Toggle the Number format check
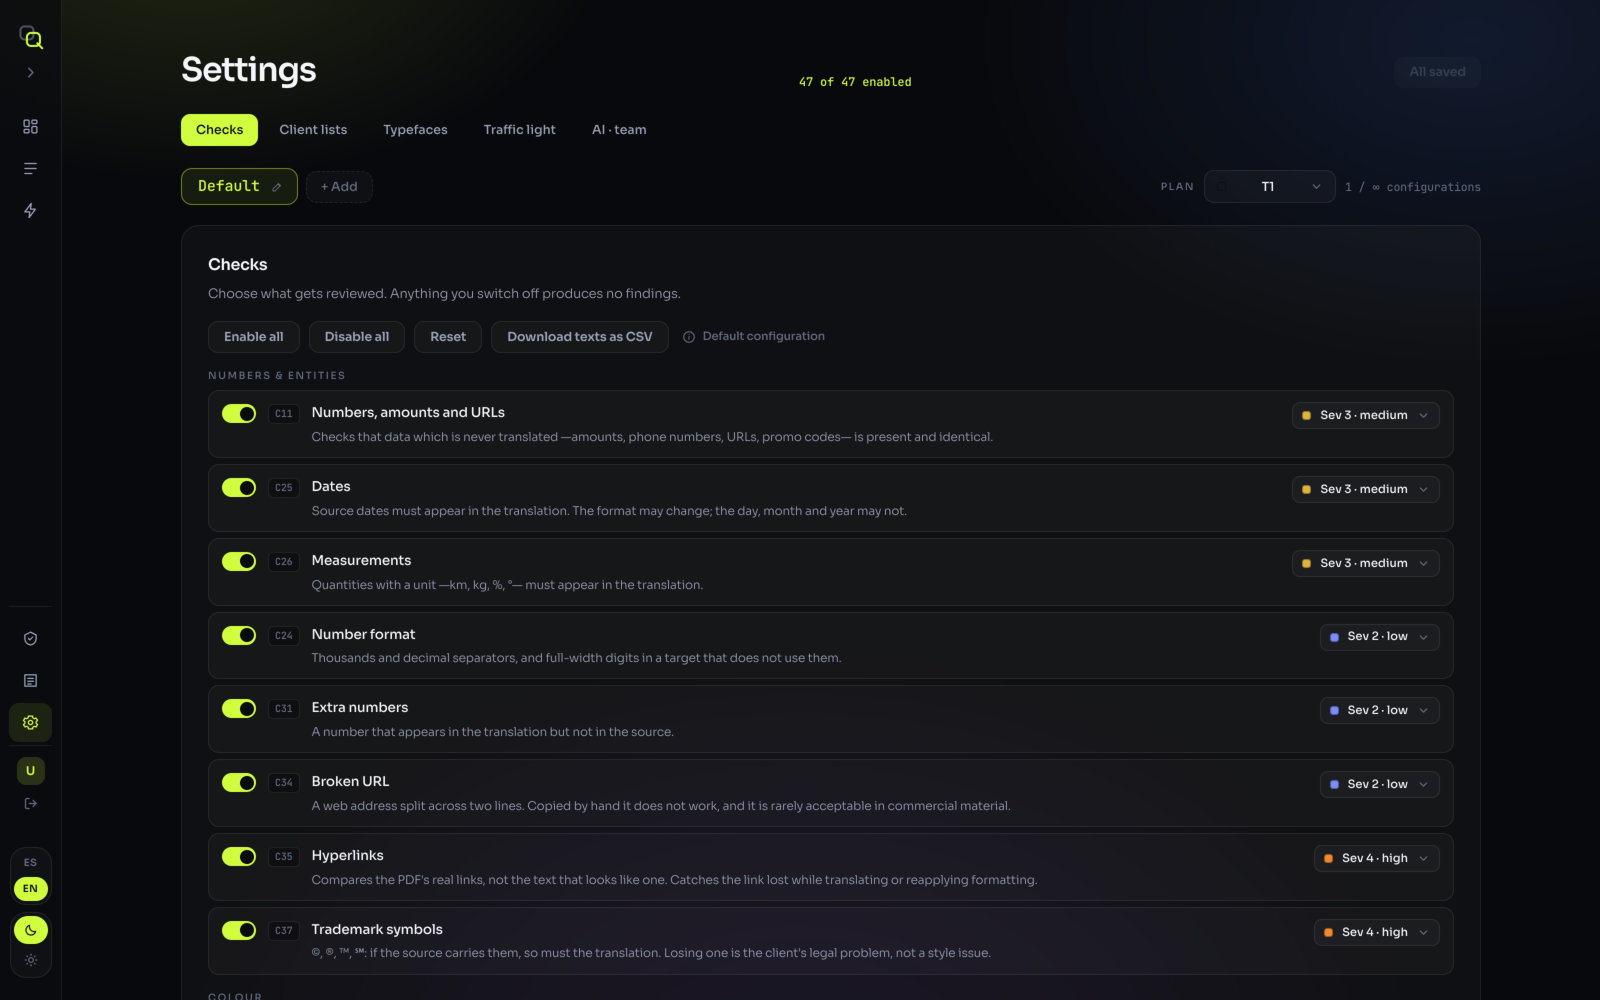This screenshot has width=1600, height=1000. pos(239,636)
